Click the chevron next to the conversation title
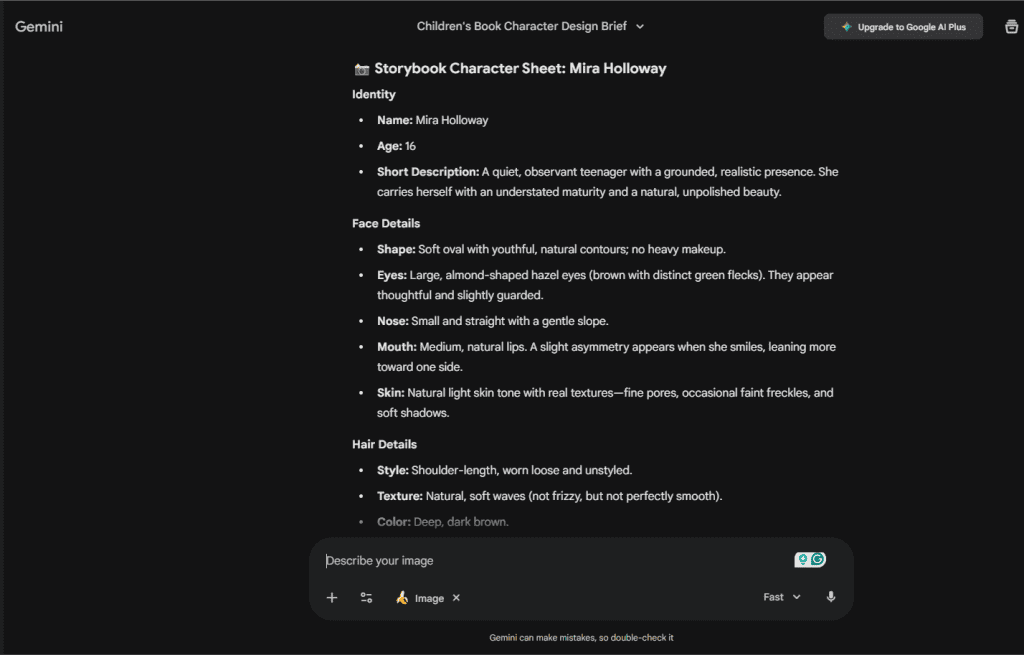 pyautogui.click(x=640, y=27)
